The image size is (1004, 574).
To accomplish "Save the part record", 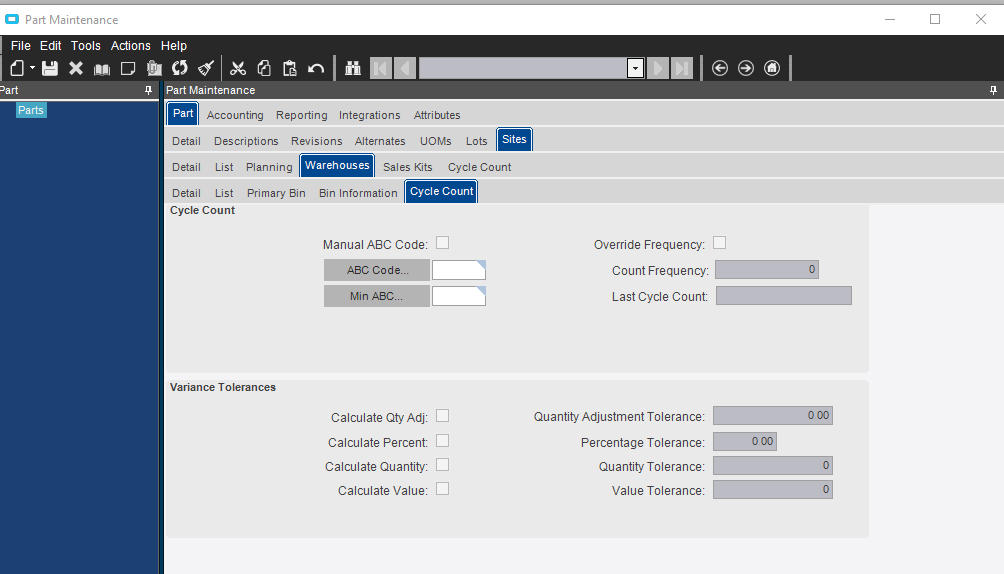I will point(49,68).
